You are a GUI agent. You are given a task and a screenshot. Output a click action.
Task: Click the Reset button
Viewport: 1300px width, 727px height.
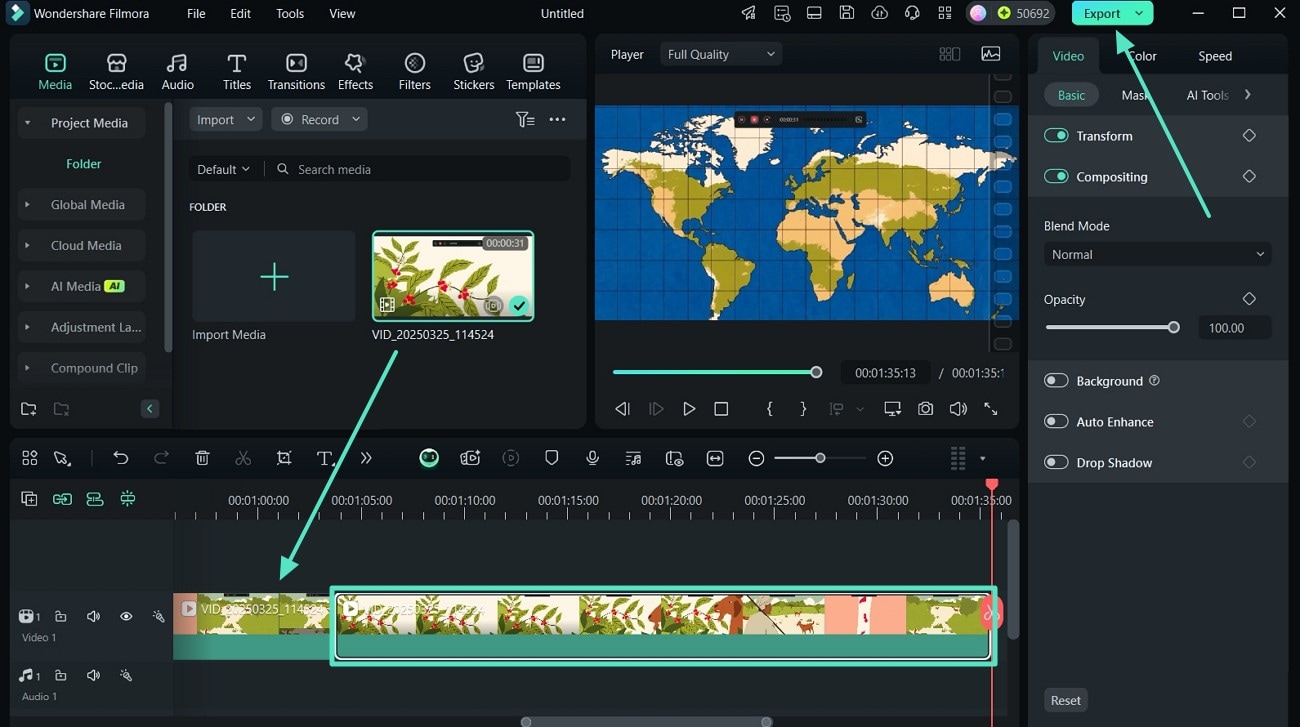(x=1065, y=700)
